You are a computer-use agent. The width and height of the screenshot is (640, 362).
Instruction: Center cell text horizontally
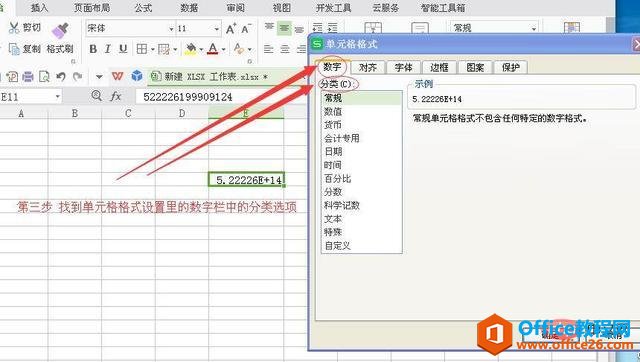[x=284, y=49]
